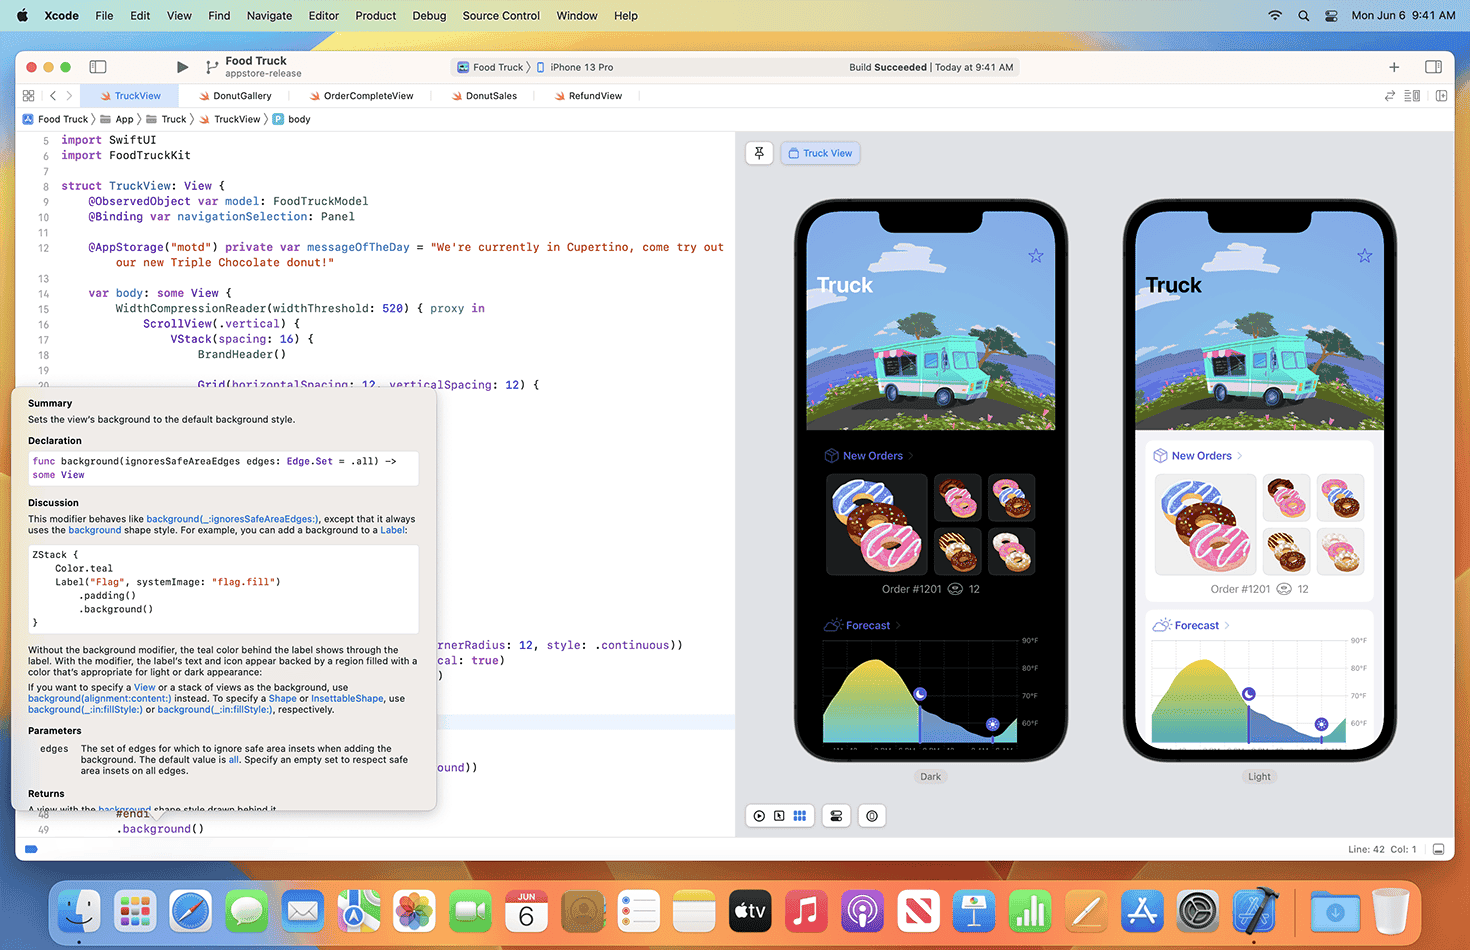Open Spotlight search from the menu bar

(x=1302, y=15)
